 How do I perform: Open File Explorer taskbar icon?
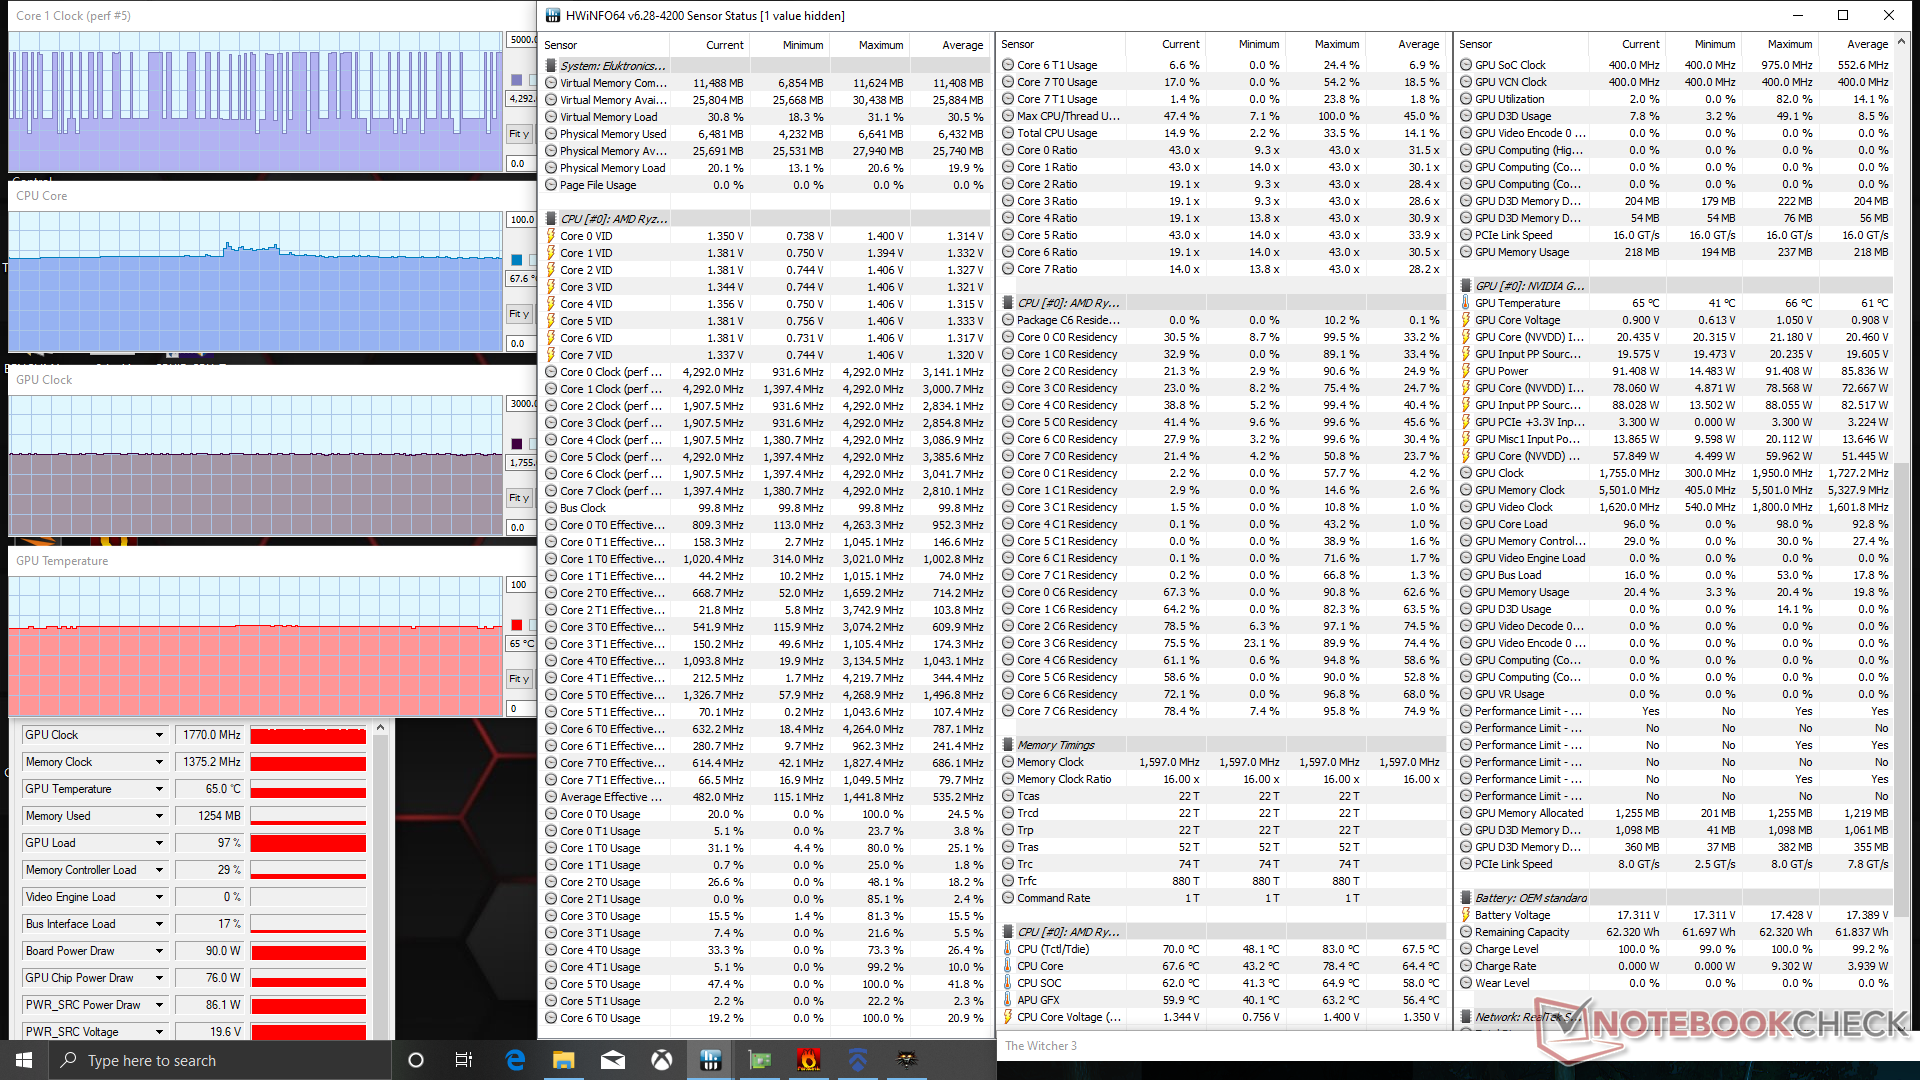(x=564, y=1060)
